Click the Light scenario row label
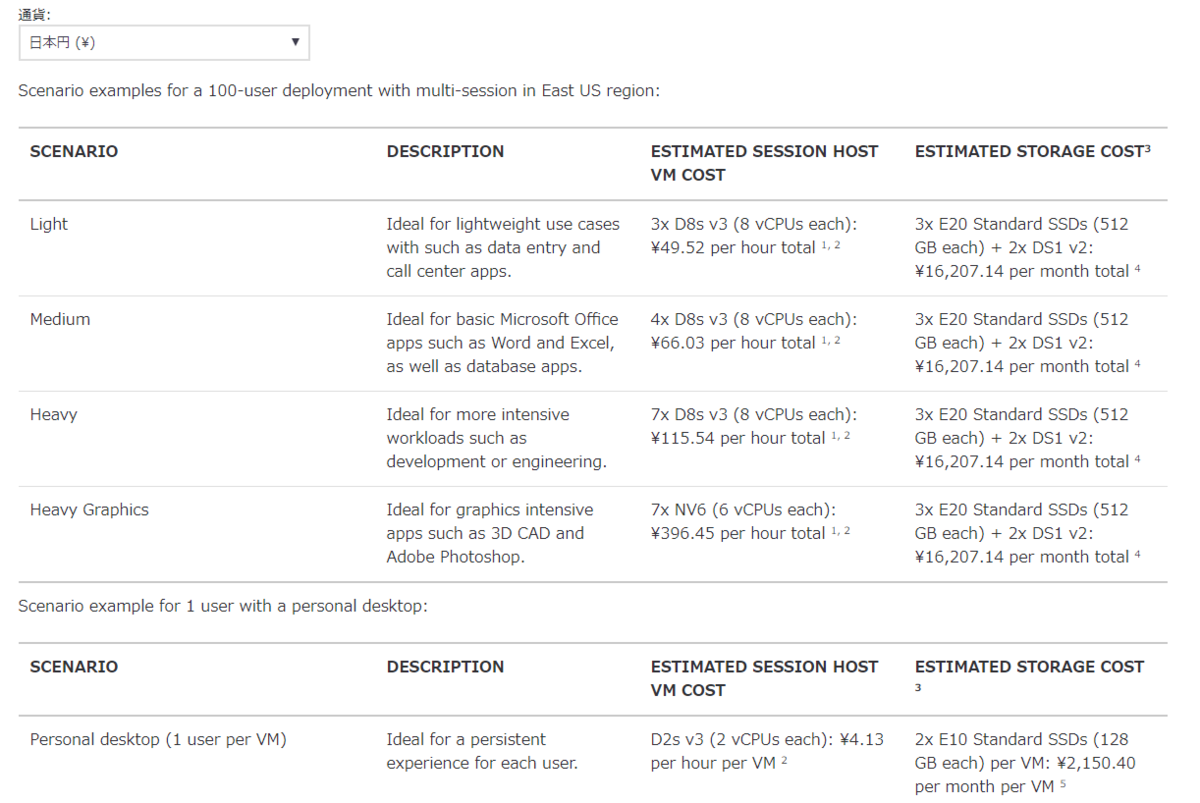The width and height of the screenshot is (1200, 803). 49,224
